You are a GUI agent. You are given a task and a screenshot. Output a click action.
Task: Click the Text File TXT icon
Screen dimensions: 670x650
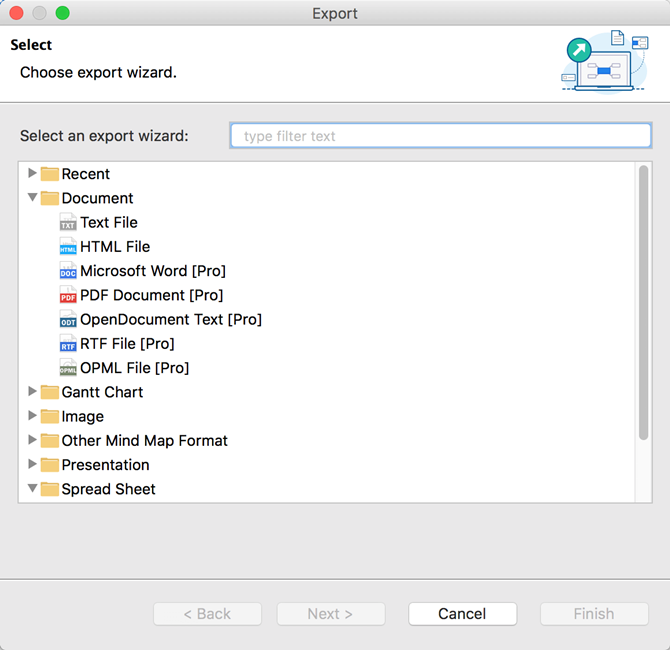tap(68, 223)
